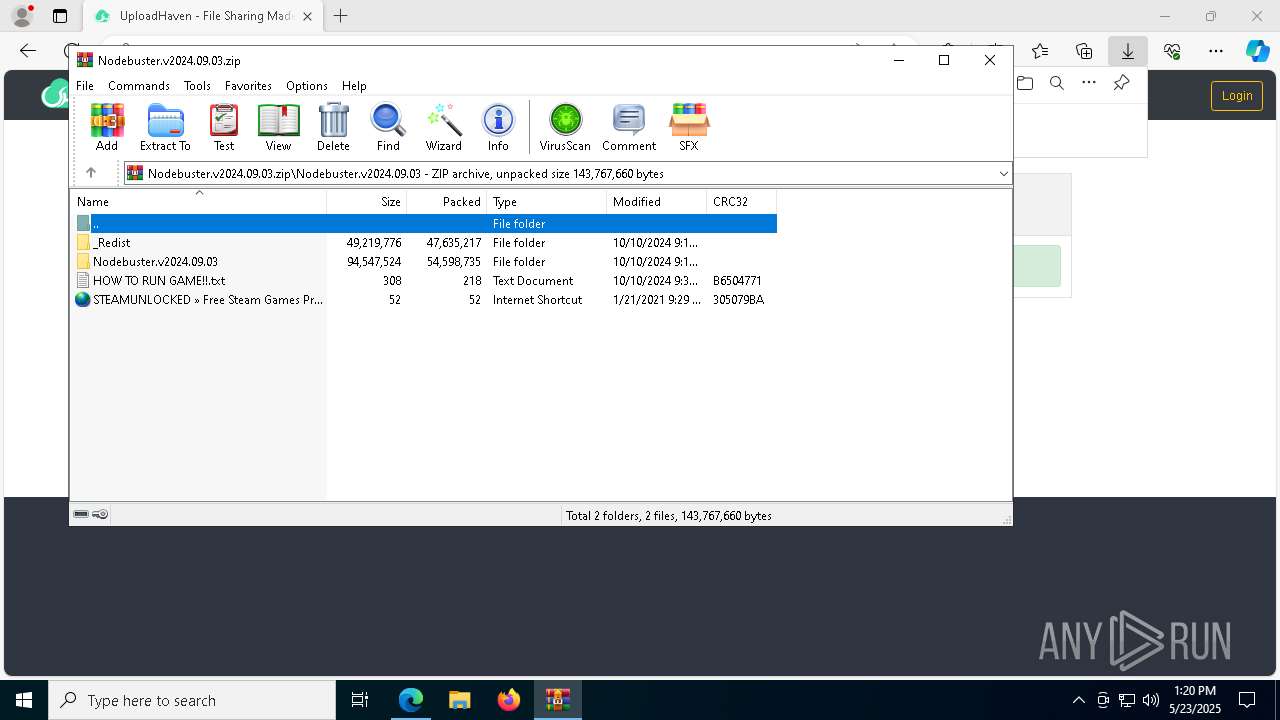Open Firefox from taskbar
The height and width of the screenshot is (720, 1280).
(x=509, y=700)
